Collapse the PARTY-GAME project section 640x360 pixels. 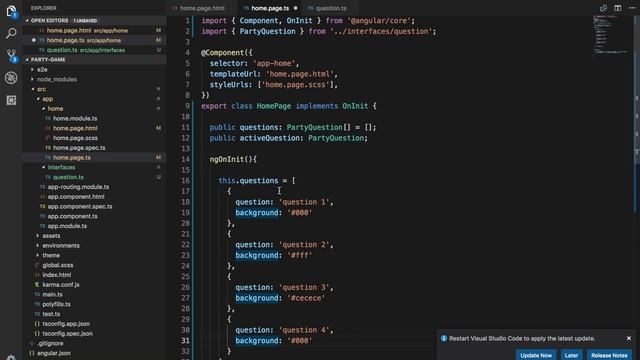[x=95, y=60]
